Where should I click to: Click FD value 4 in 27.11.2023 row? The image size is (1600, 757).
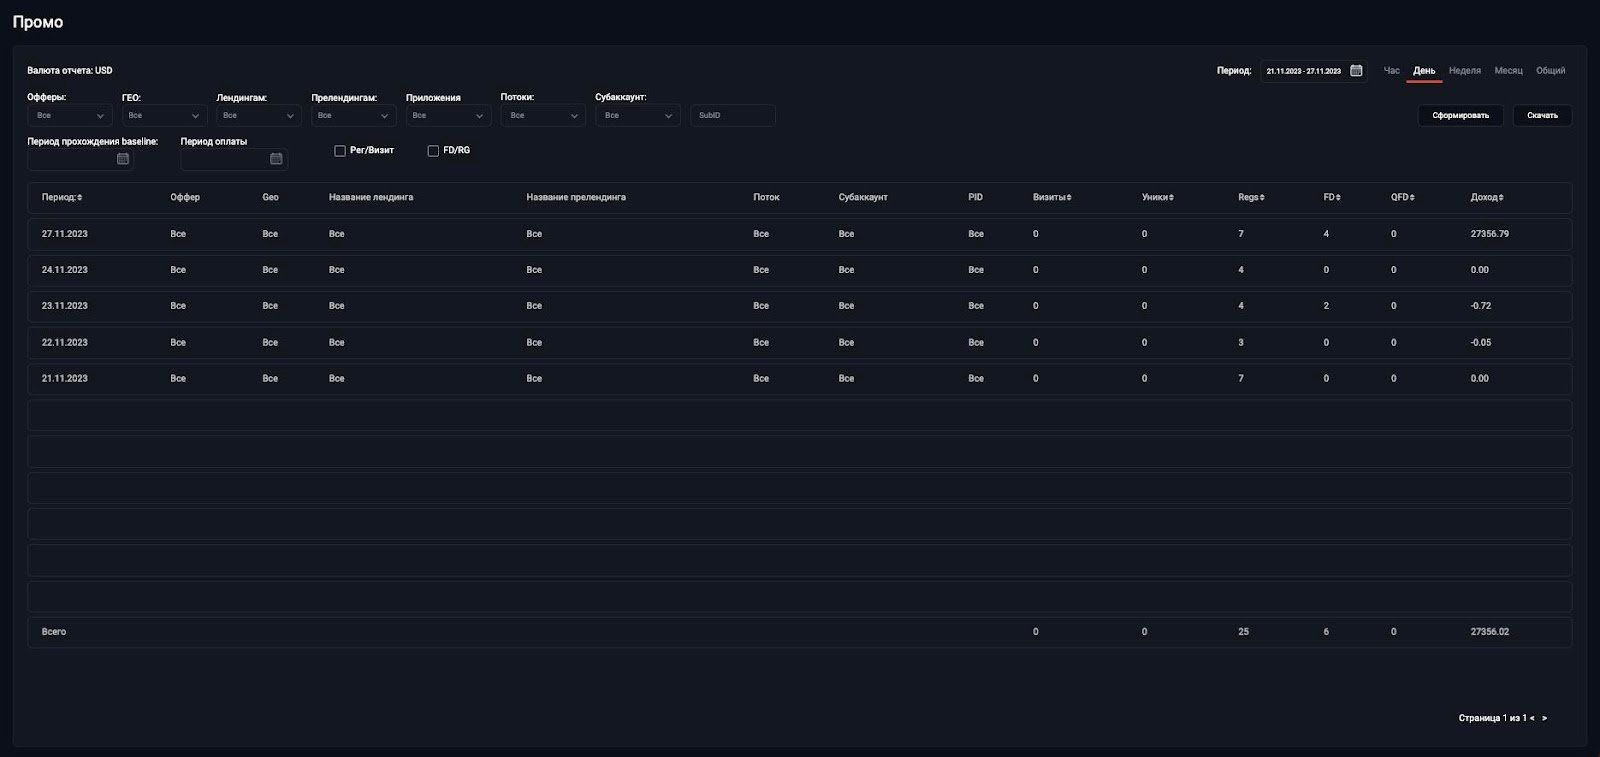1326,234
